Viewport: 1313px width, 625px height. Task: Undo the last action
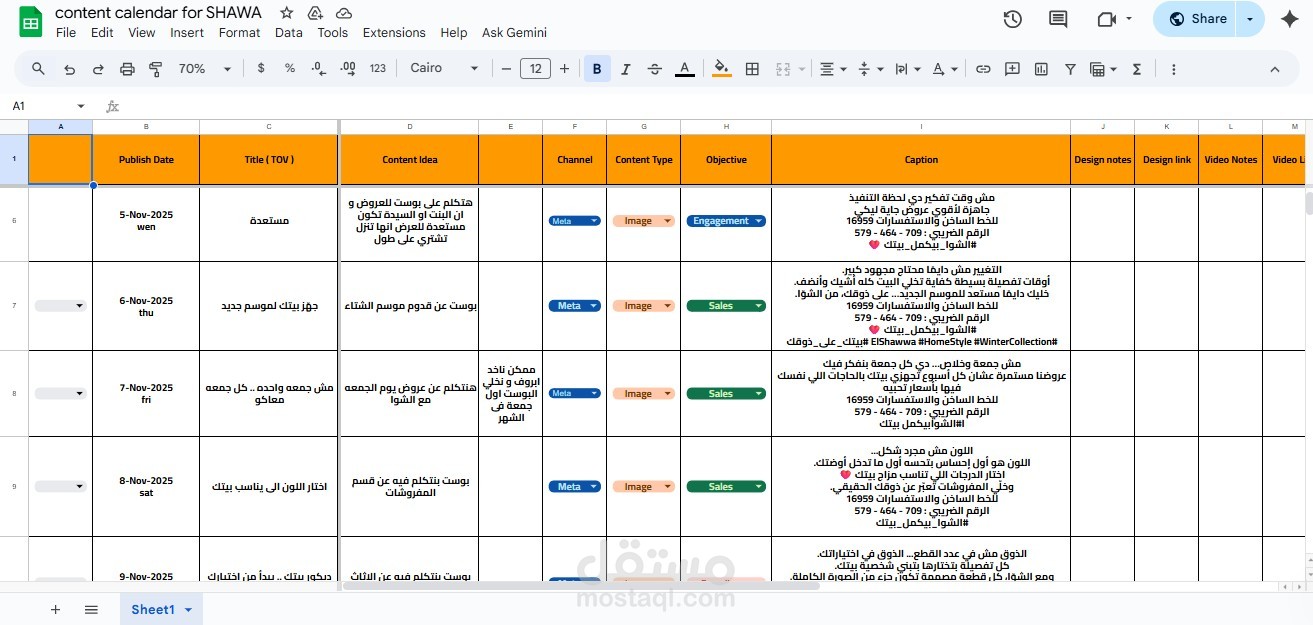point(69,69)
